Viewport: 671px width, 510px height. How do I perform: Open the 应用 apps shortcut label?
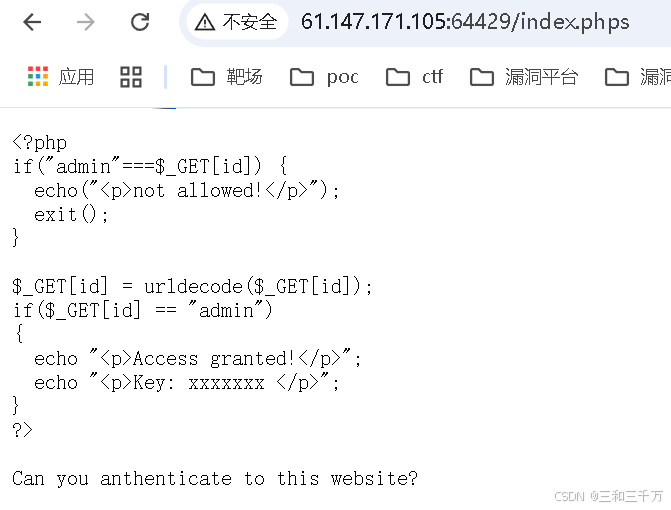tap(76, 77)
